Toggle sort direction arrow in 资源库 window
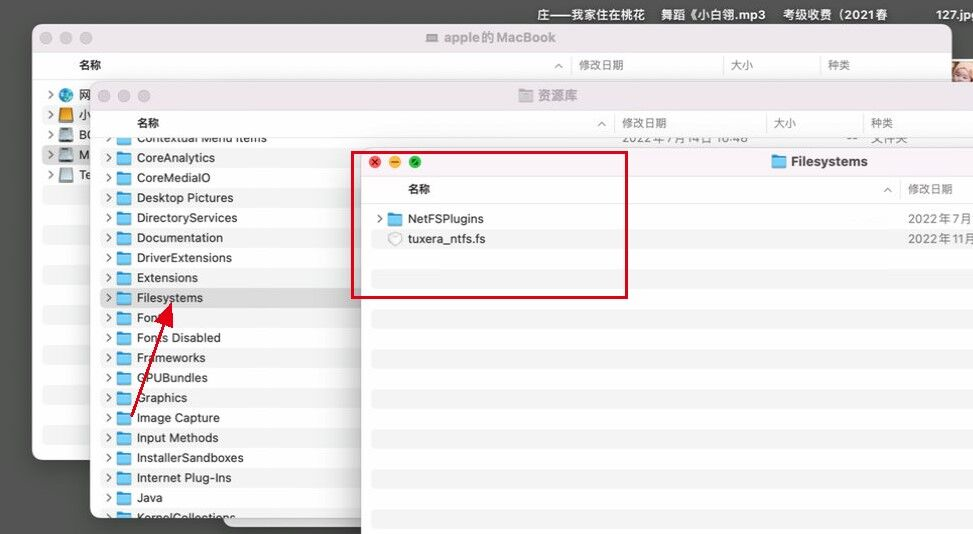The height and width of the screenshot is (534, 973). pos(601,124)
